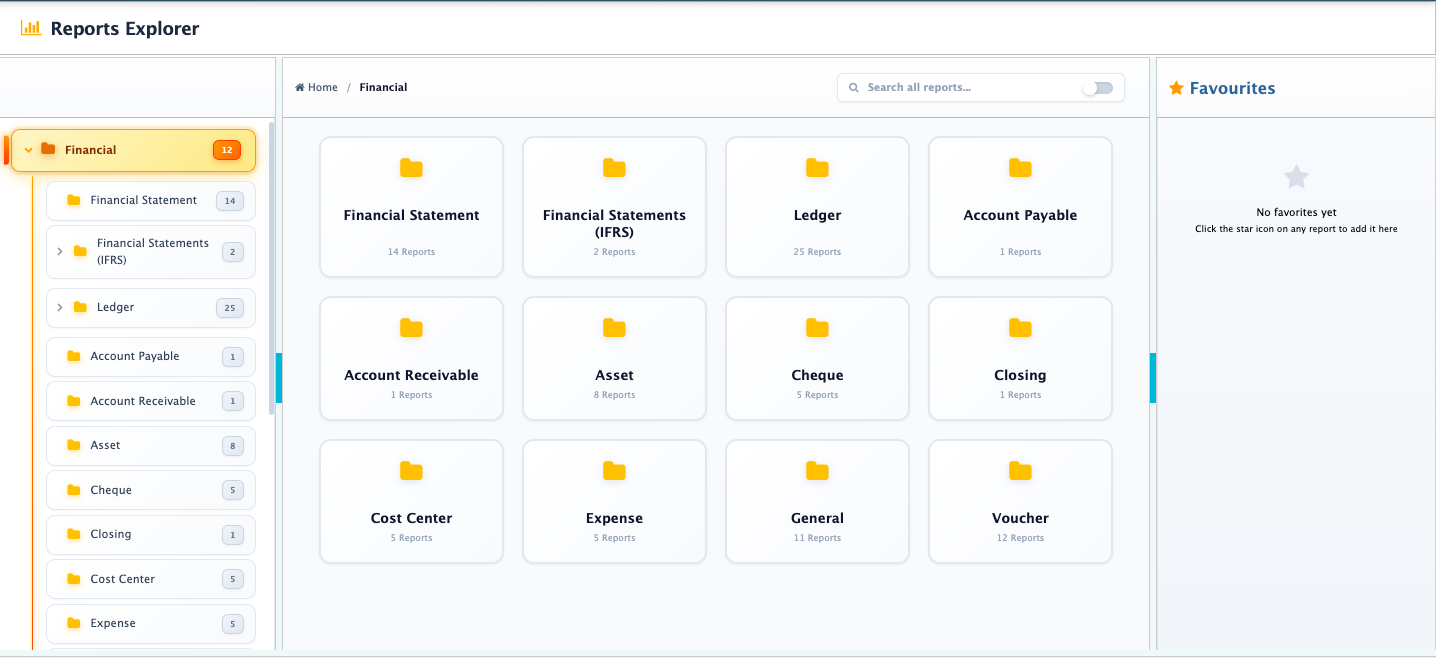Click '11 Reports' text on General card
The width and height of the screenshot is (1436, 658).
point(817,538)
